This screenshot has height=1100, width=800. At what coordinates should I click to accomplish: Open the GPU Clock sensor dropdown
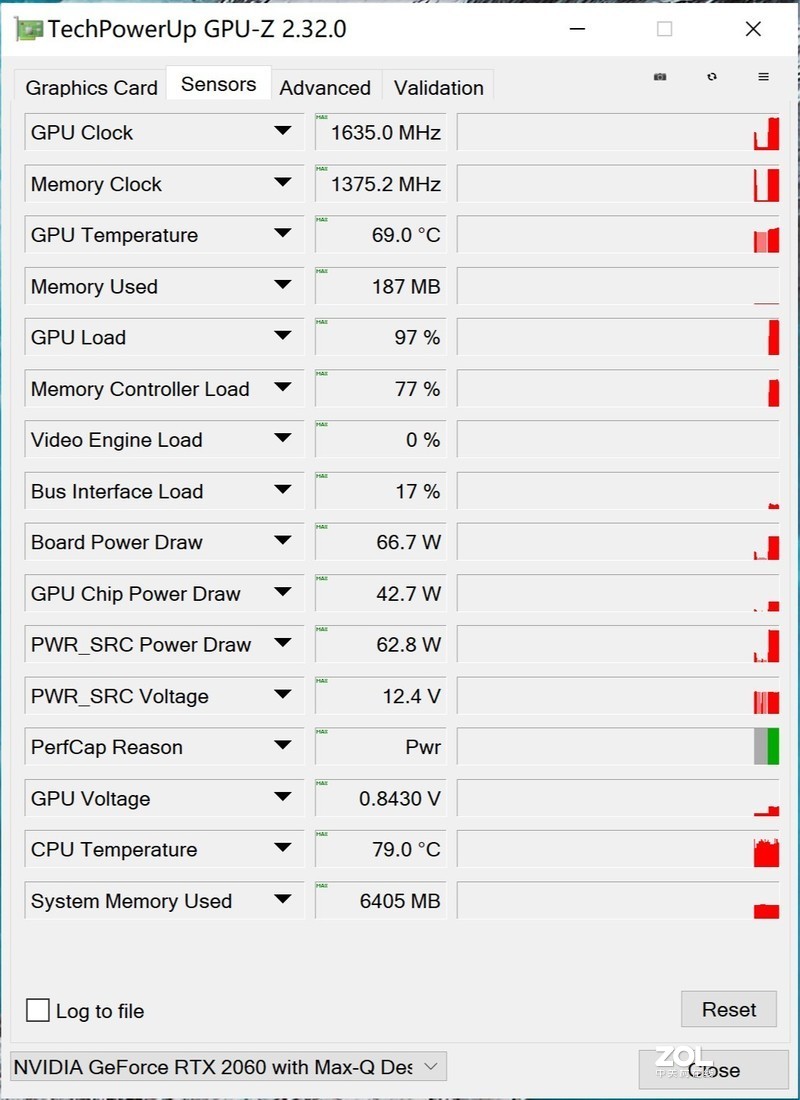click(283, 131)
